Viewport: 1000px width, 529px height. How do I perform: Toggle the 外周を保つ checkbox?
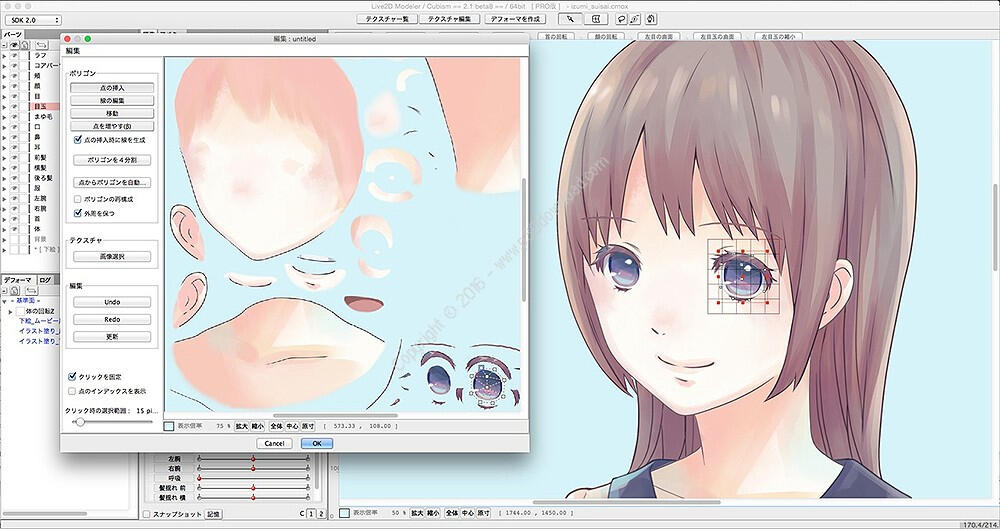78,213
